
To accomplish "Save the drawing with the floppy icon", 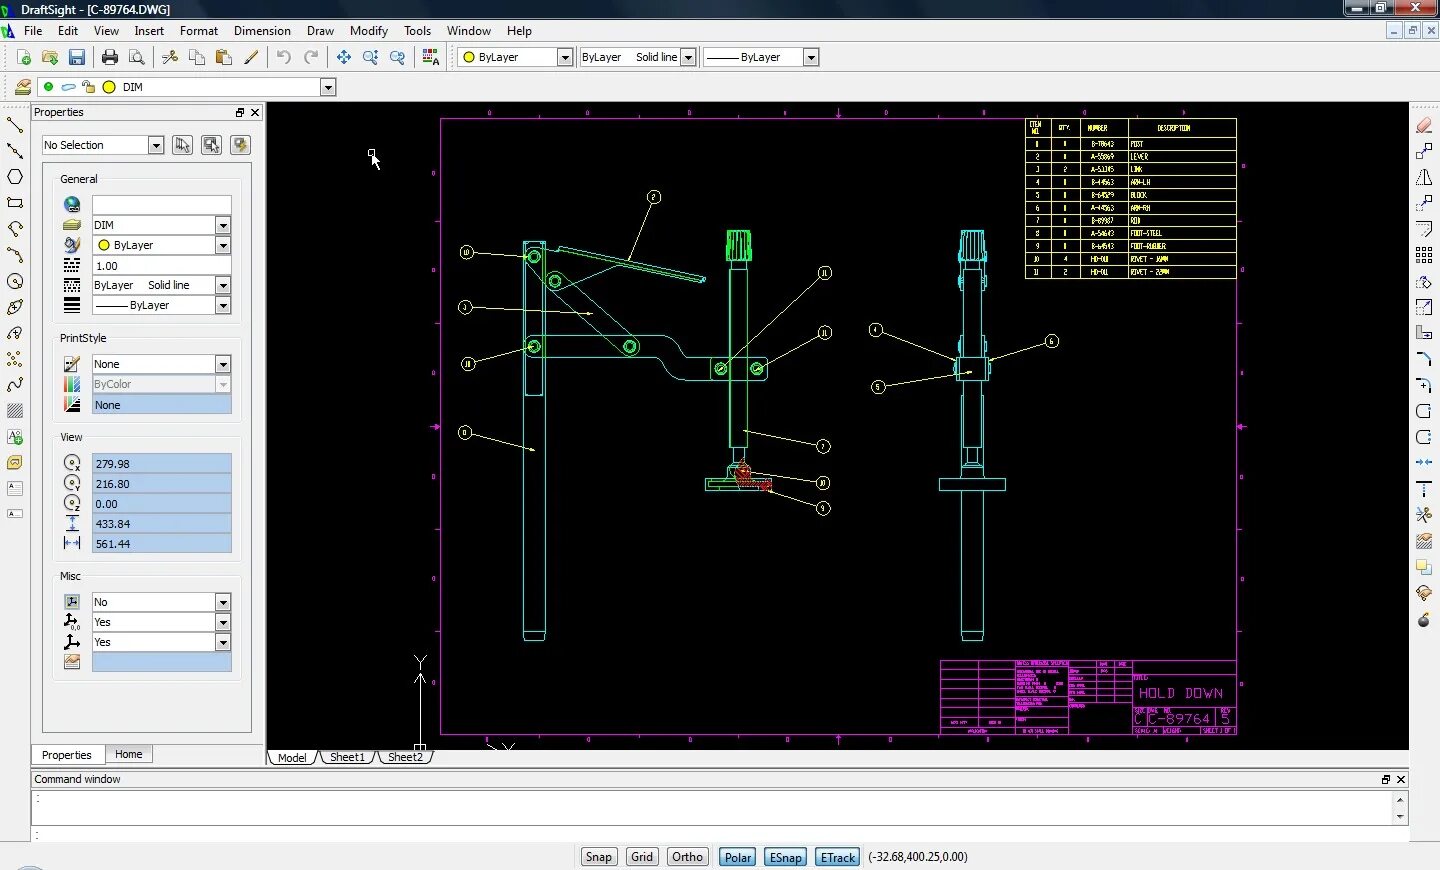I will [x=76, y=57].
